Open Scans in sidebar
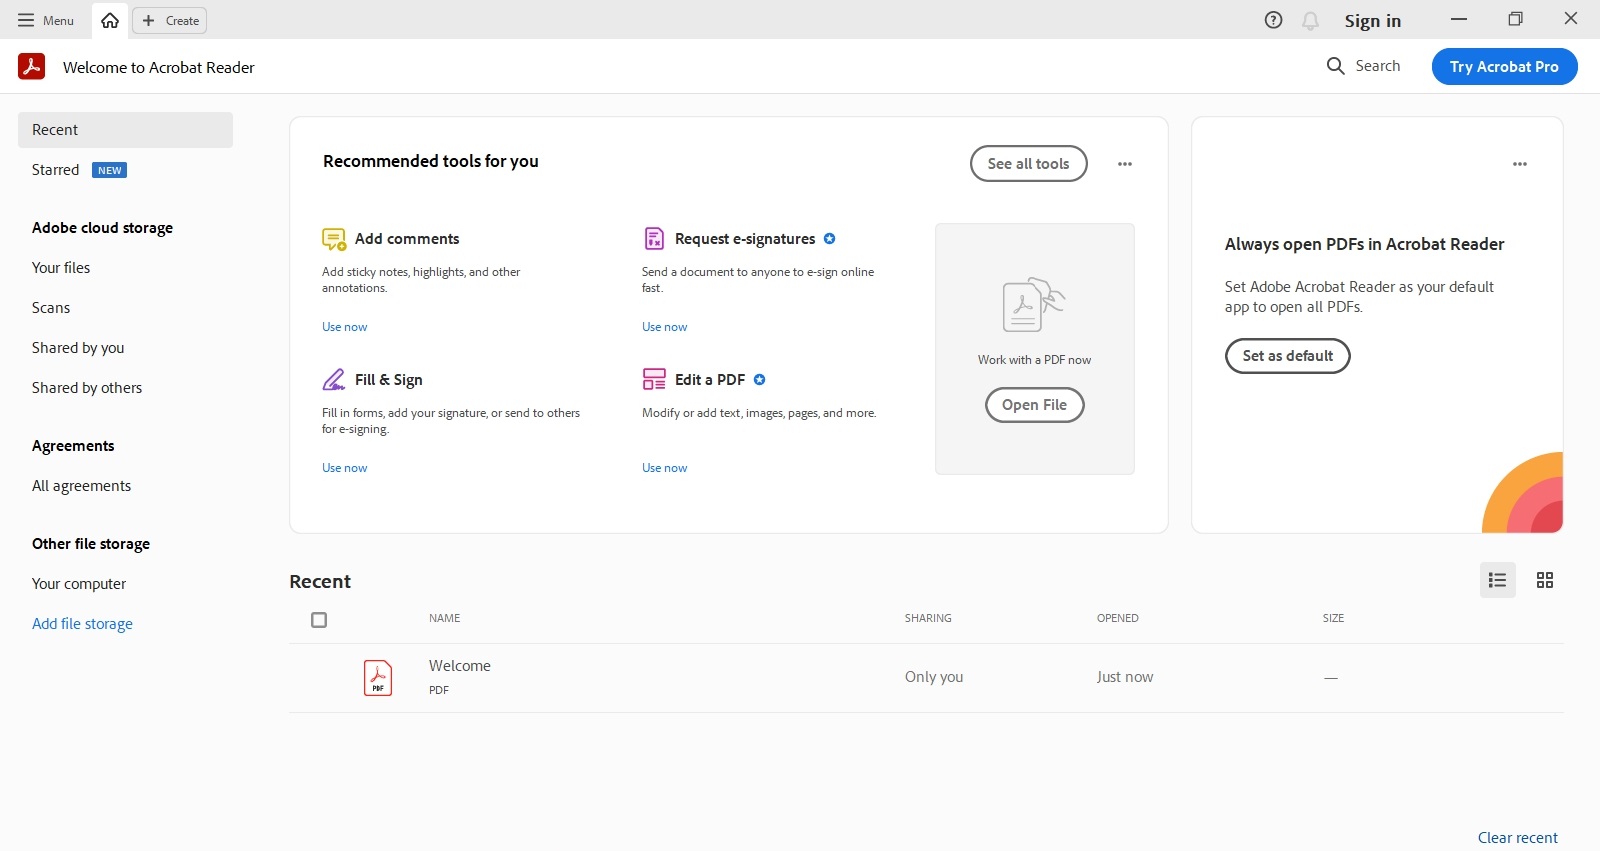 point(51,308)
